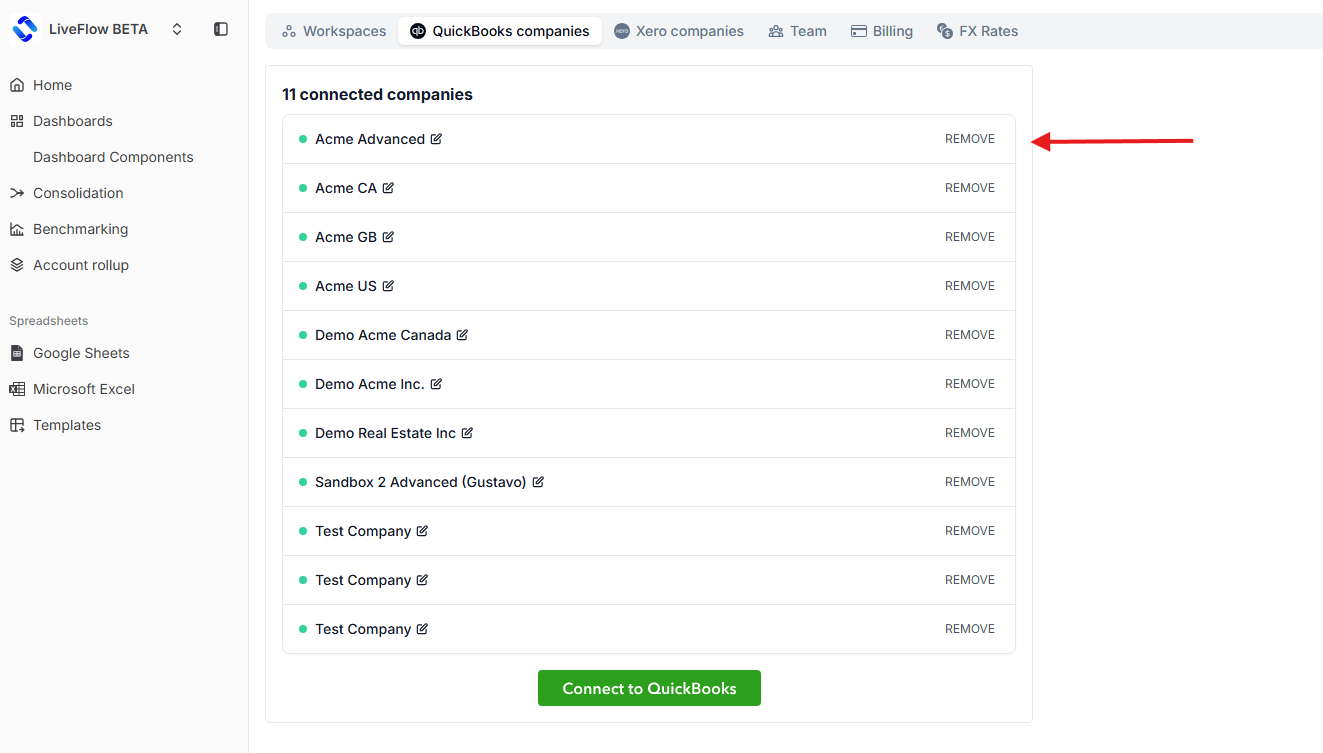Connect to QuickBooks with the green button
This screenshot has height=753, width=1323.
(649, 688)
